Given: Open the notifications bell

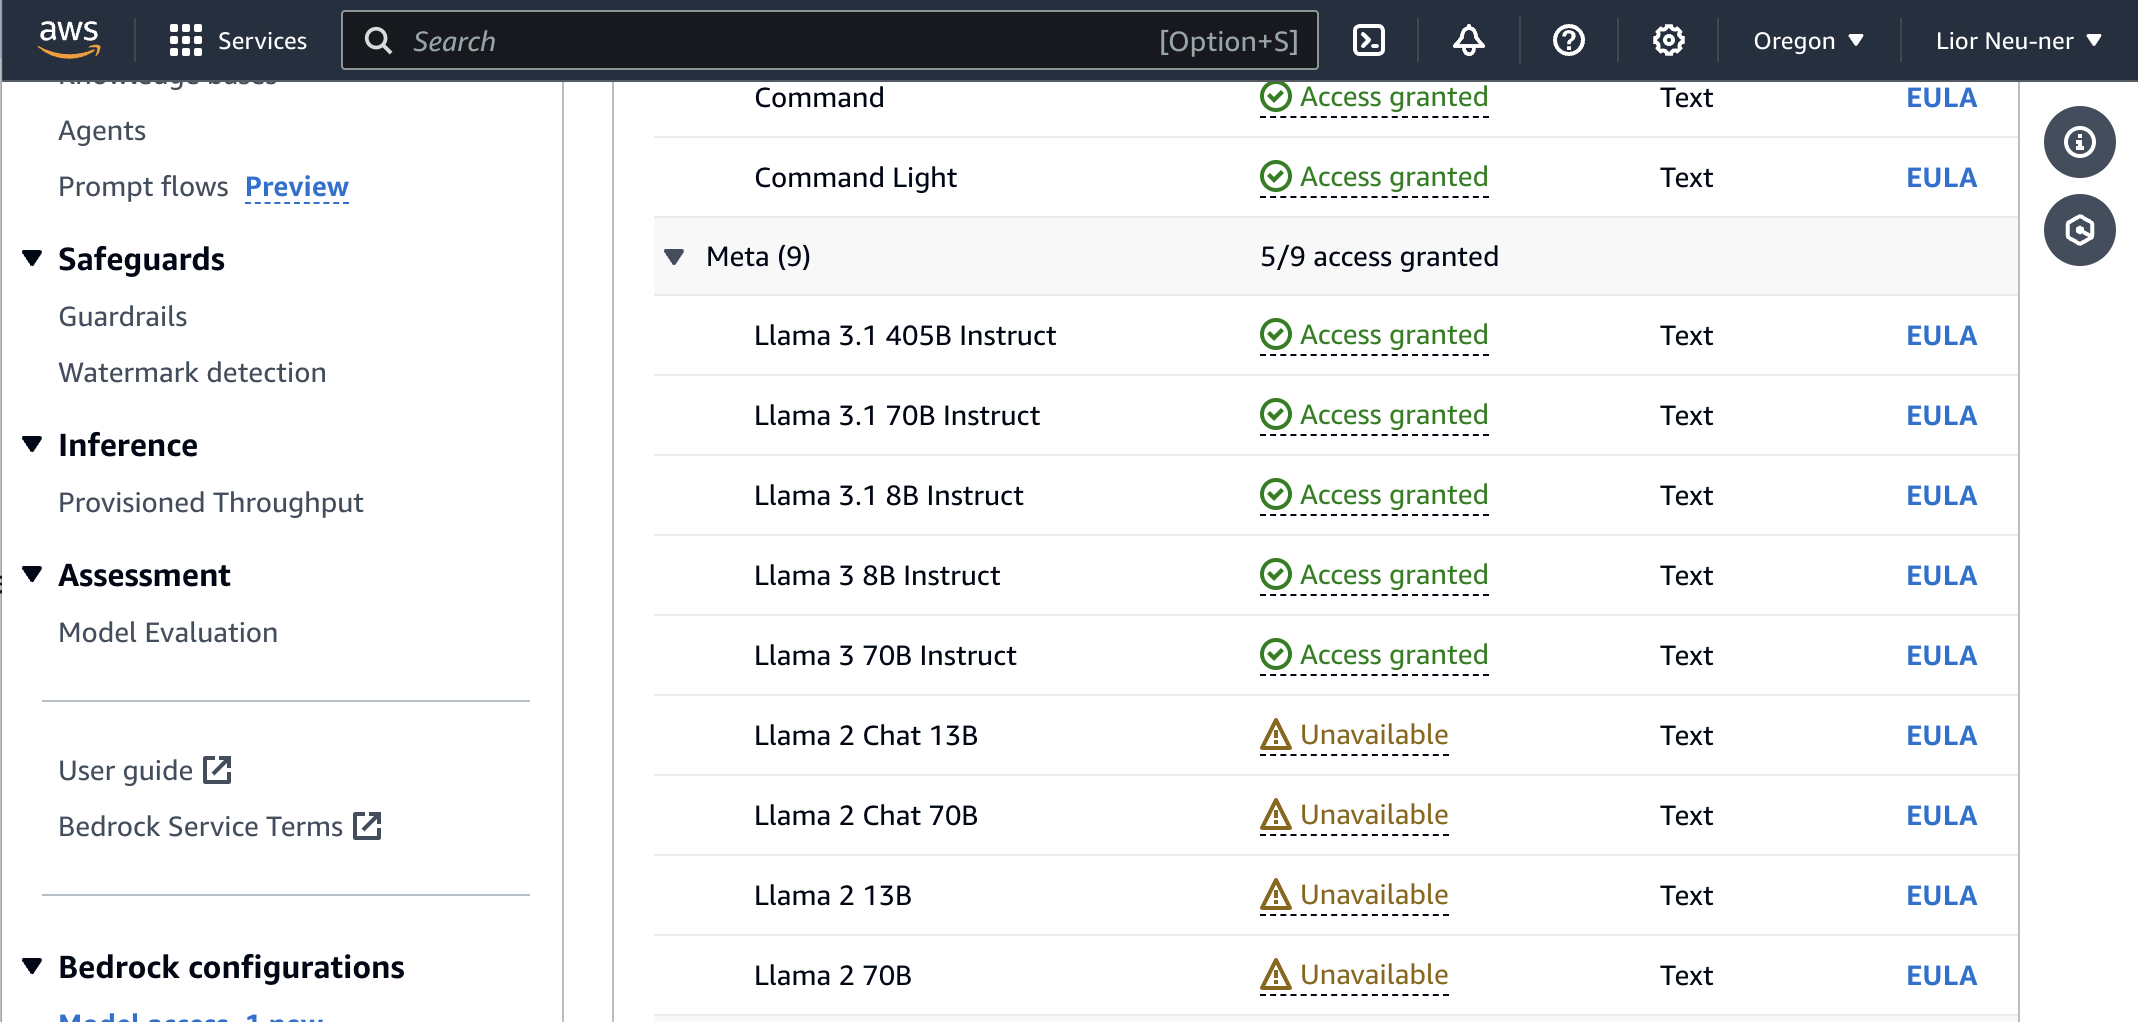Looking at the screenshot, I should [x=1468, y=41].
